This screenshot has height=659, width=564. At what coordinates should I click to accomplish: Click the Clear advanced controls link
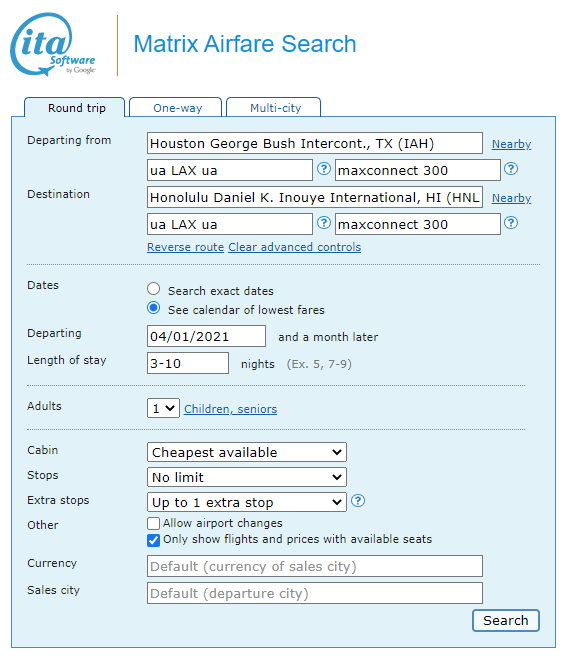click(x=295, y=247)
